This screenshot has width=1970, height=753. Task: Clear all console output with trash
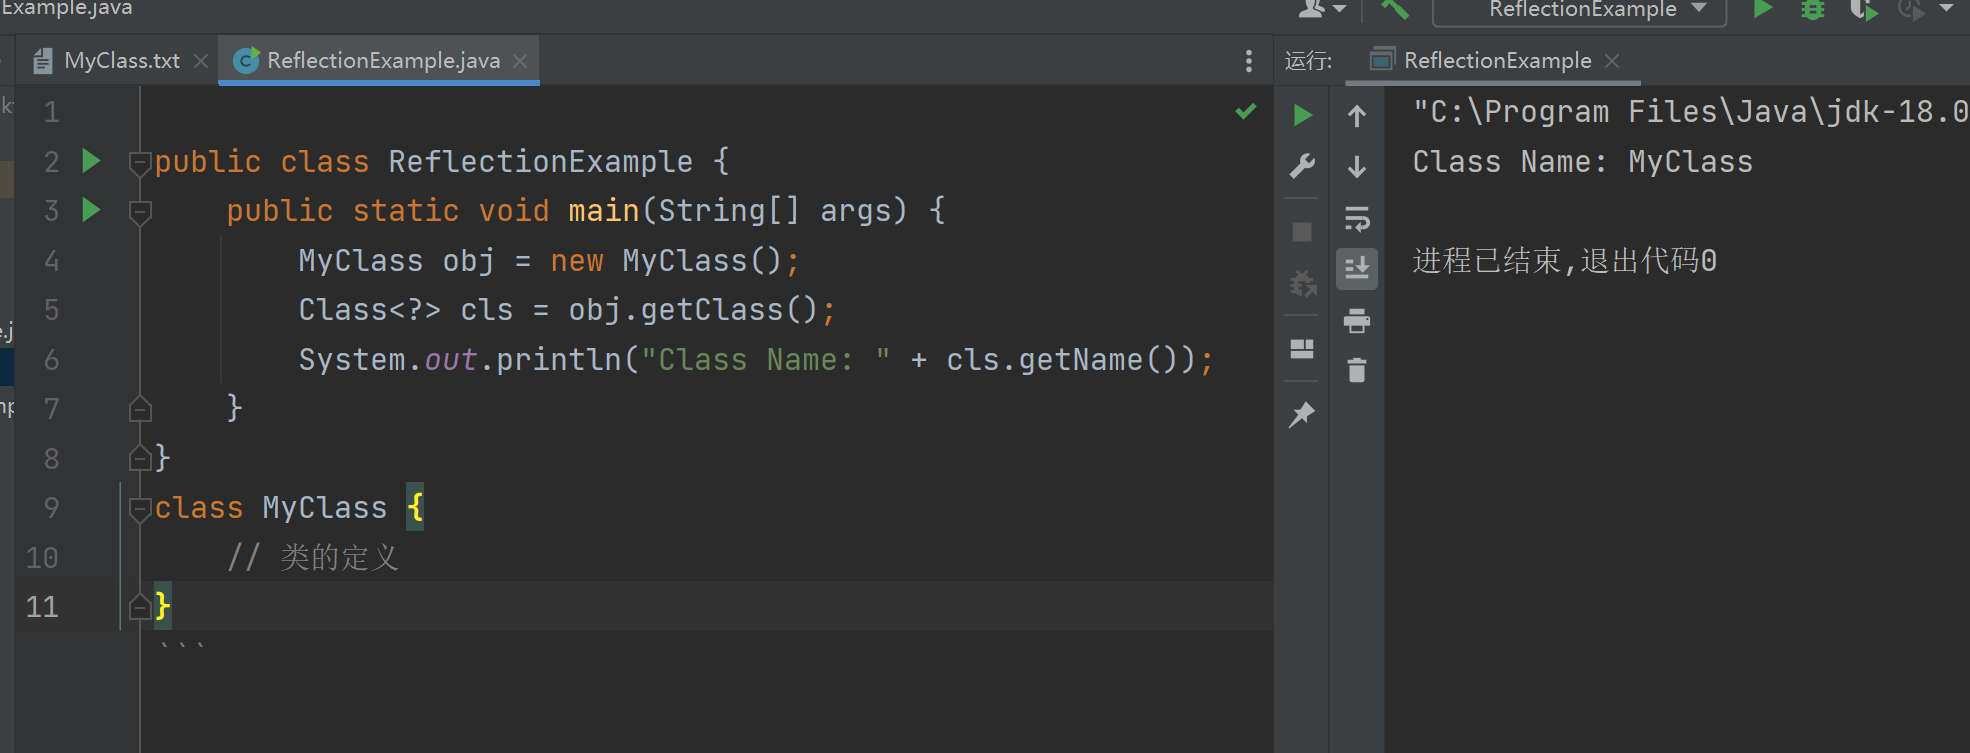[x=1357, y=371]
